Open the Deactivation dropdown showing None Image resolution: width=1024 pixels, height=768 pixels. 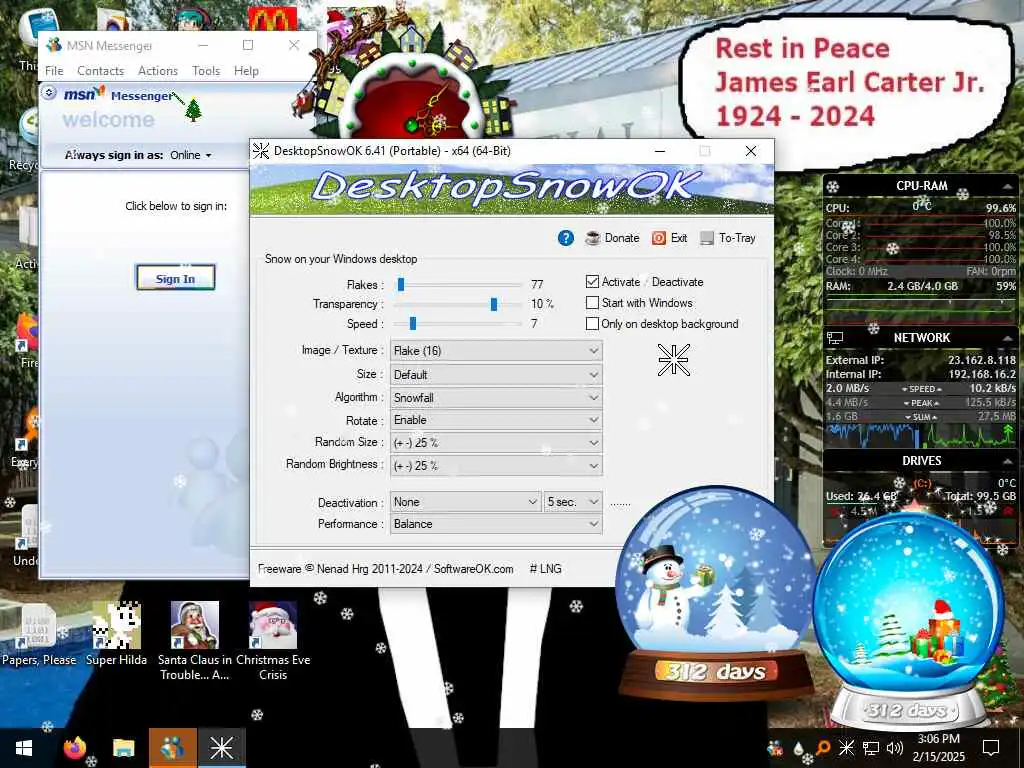[465, 502]
